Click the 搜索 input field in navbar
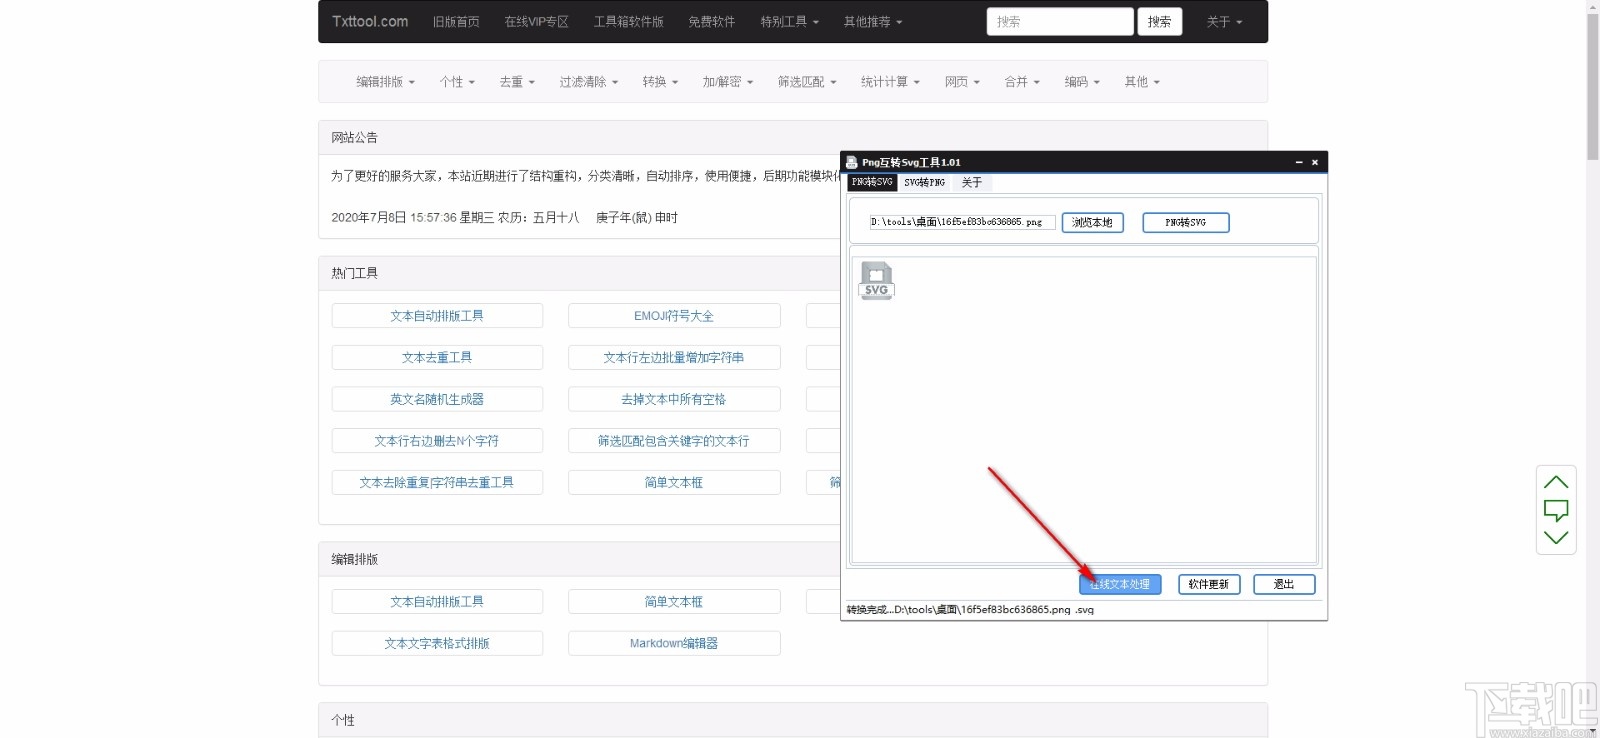1600x738 pixels. click(1060, 22)
